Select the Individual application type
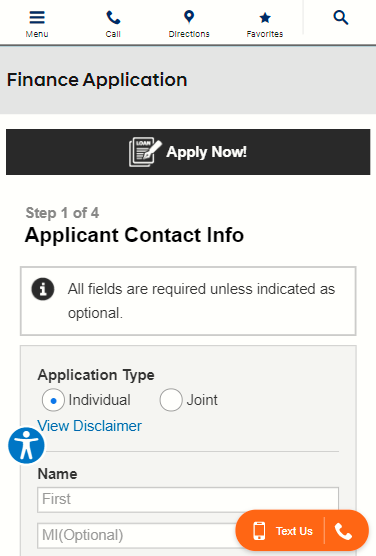The width and height of the screenshot is (376, 556). [x=53, y=400]
